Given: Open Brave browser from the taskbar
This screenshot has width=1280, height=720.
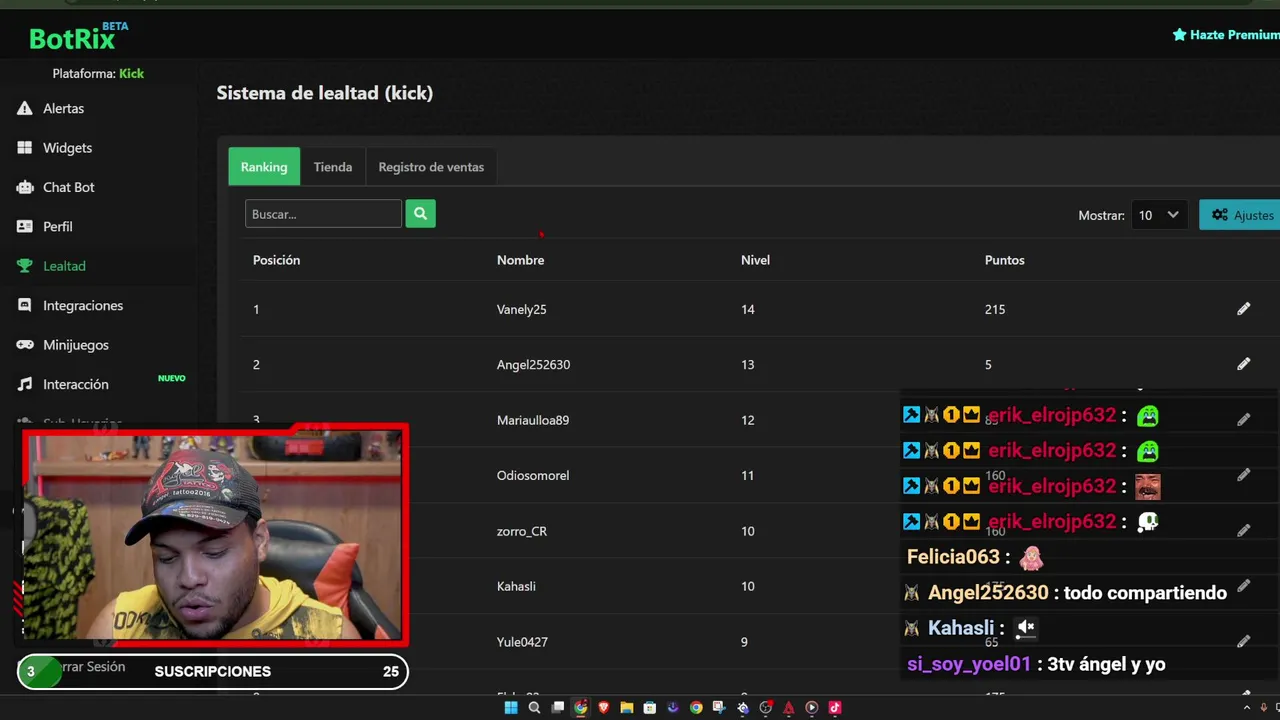Looking at the screenshot, I should tap(604, 708).
